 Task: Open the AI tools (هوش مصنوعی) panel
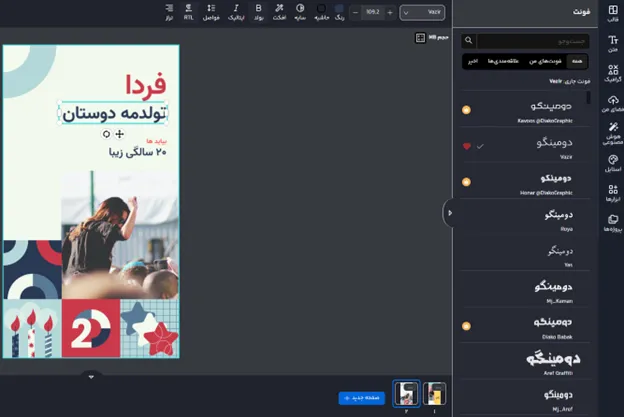click(x=612, y=134)
